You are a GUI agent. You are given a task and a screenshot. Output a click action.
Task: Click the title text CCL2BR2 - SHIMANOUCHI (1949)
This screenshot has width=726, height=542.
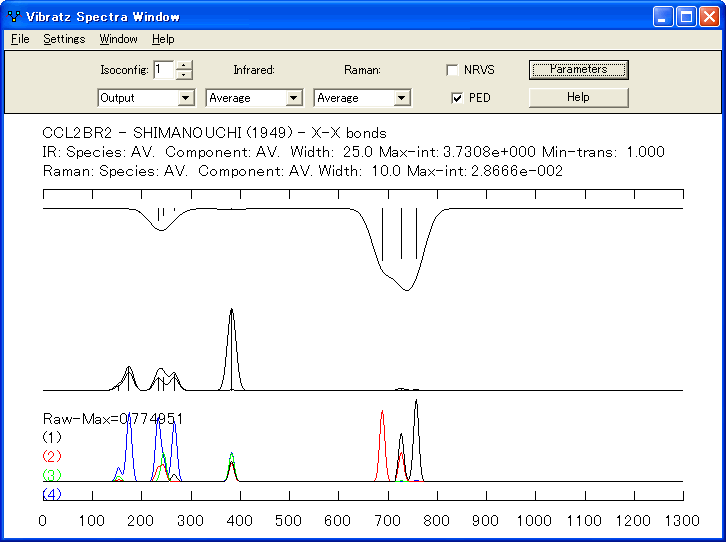[x=168, y=133]
